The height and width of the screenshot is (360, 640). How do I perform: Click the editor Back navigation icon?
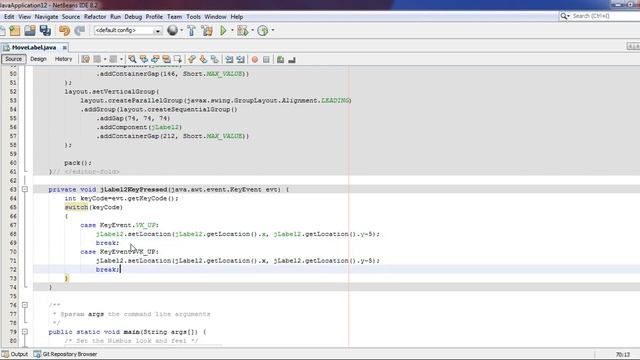pos(97,60)
